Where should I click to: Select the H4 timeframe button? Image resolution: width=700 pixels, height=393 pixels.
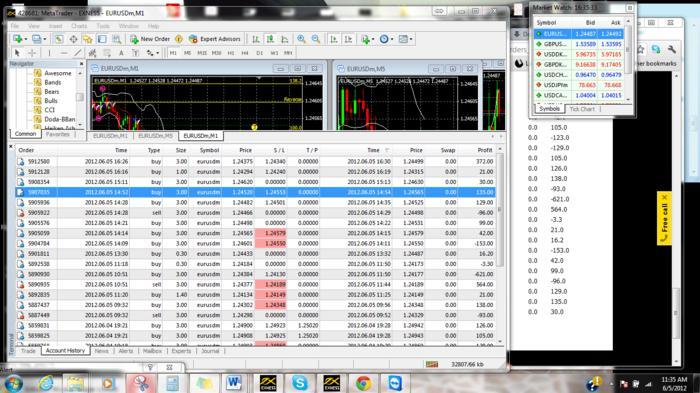(x=245, y=53)
